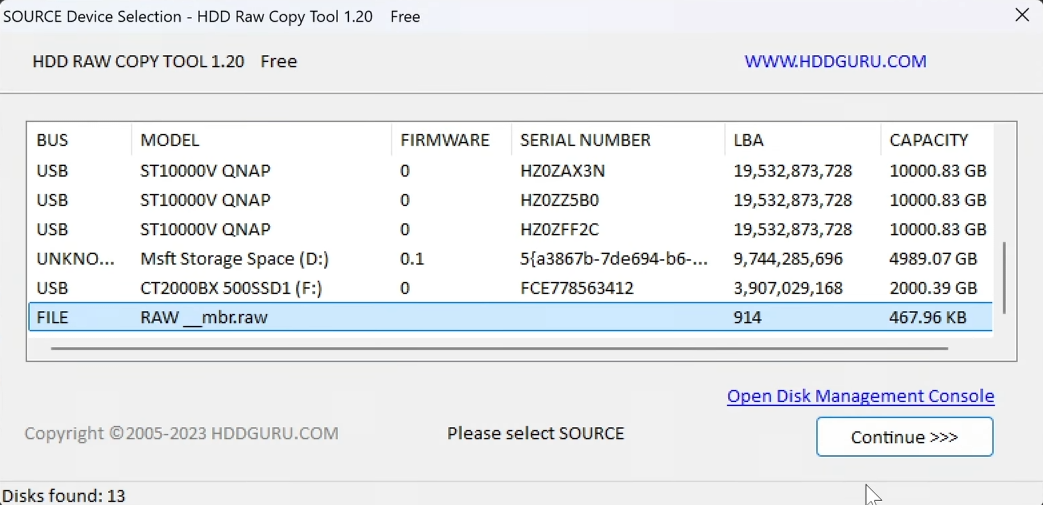Click the LBA value 9,744,285,696
The width and height of the screenshot is (1043, 505).
pos(788,259)
